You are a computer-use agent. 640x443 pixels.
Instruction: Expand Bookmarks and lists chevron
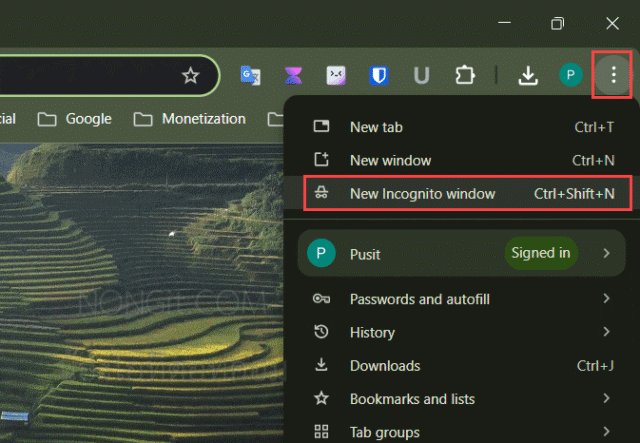[607, 398]
